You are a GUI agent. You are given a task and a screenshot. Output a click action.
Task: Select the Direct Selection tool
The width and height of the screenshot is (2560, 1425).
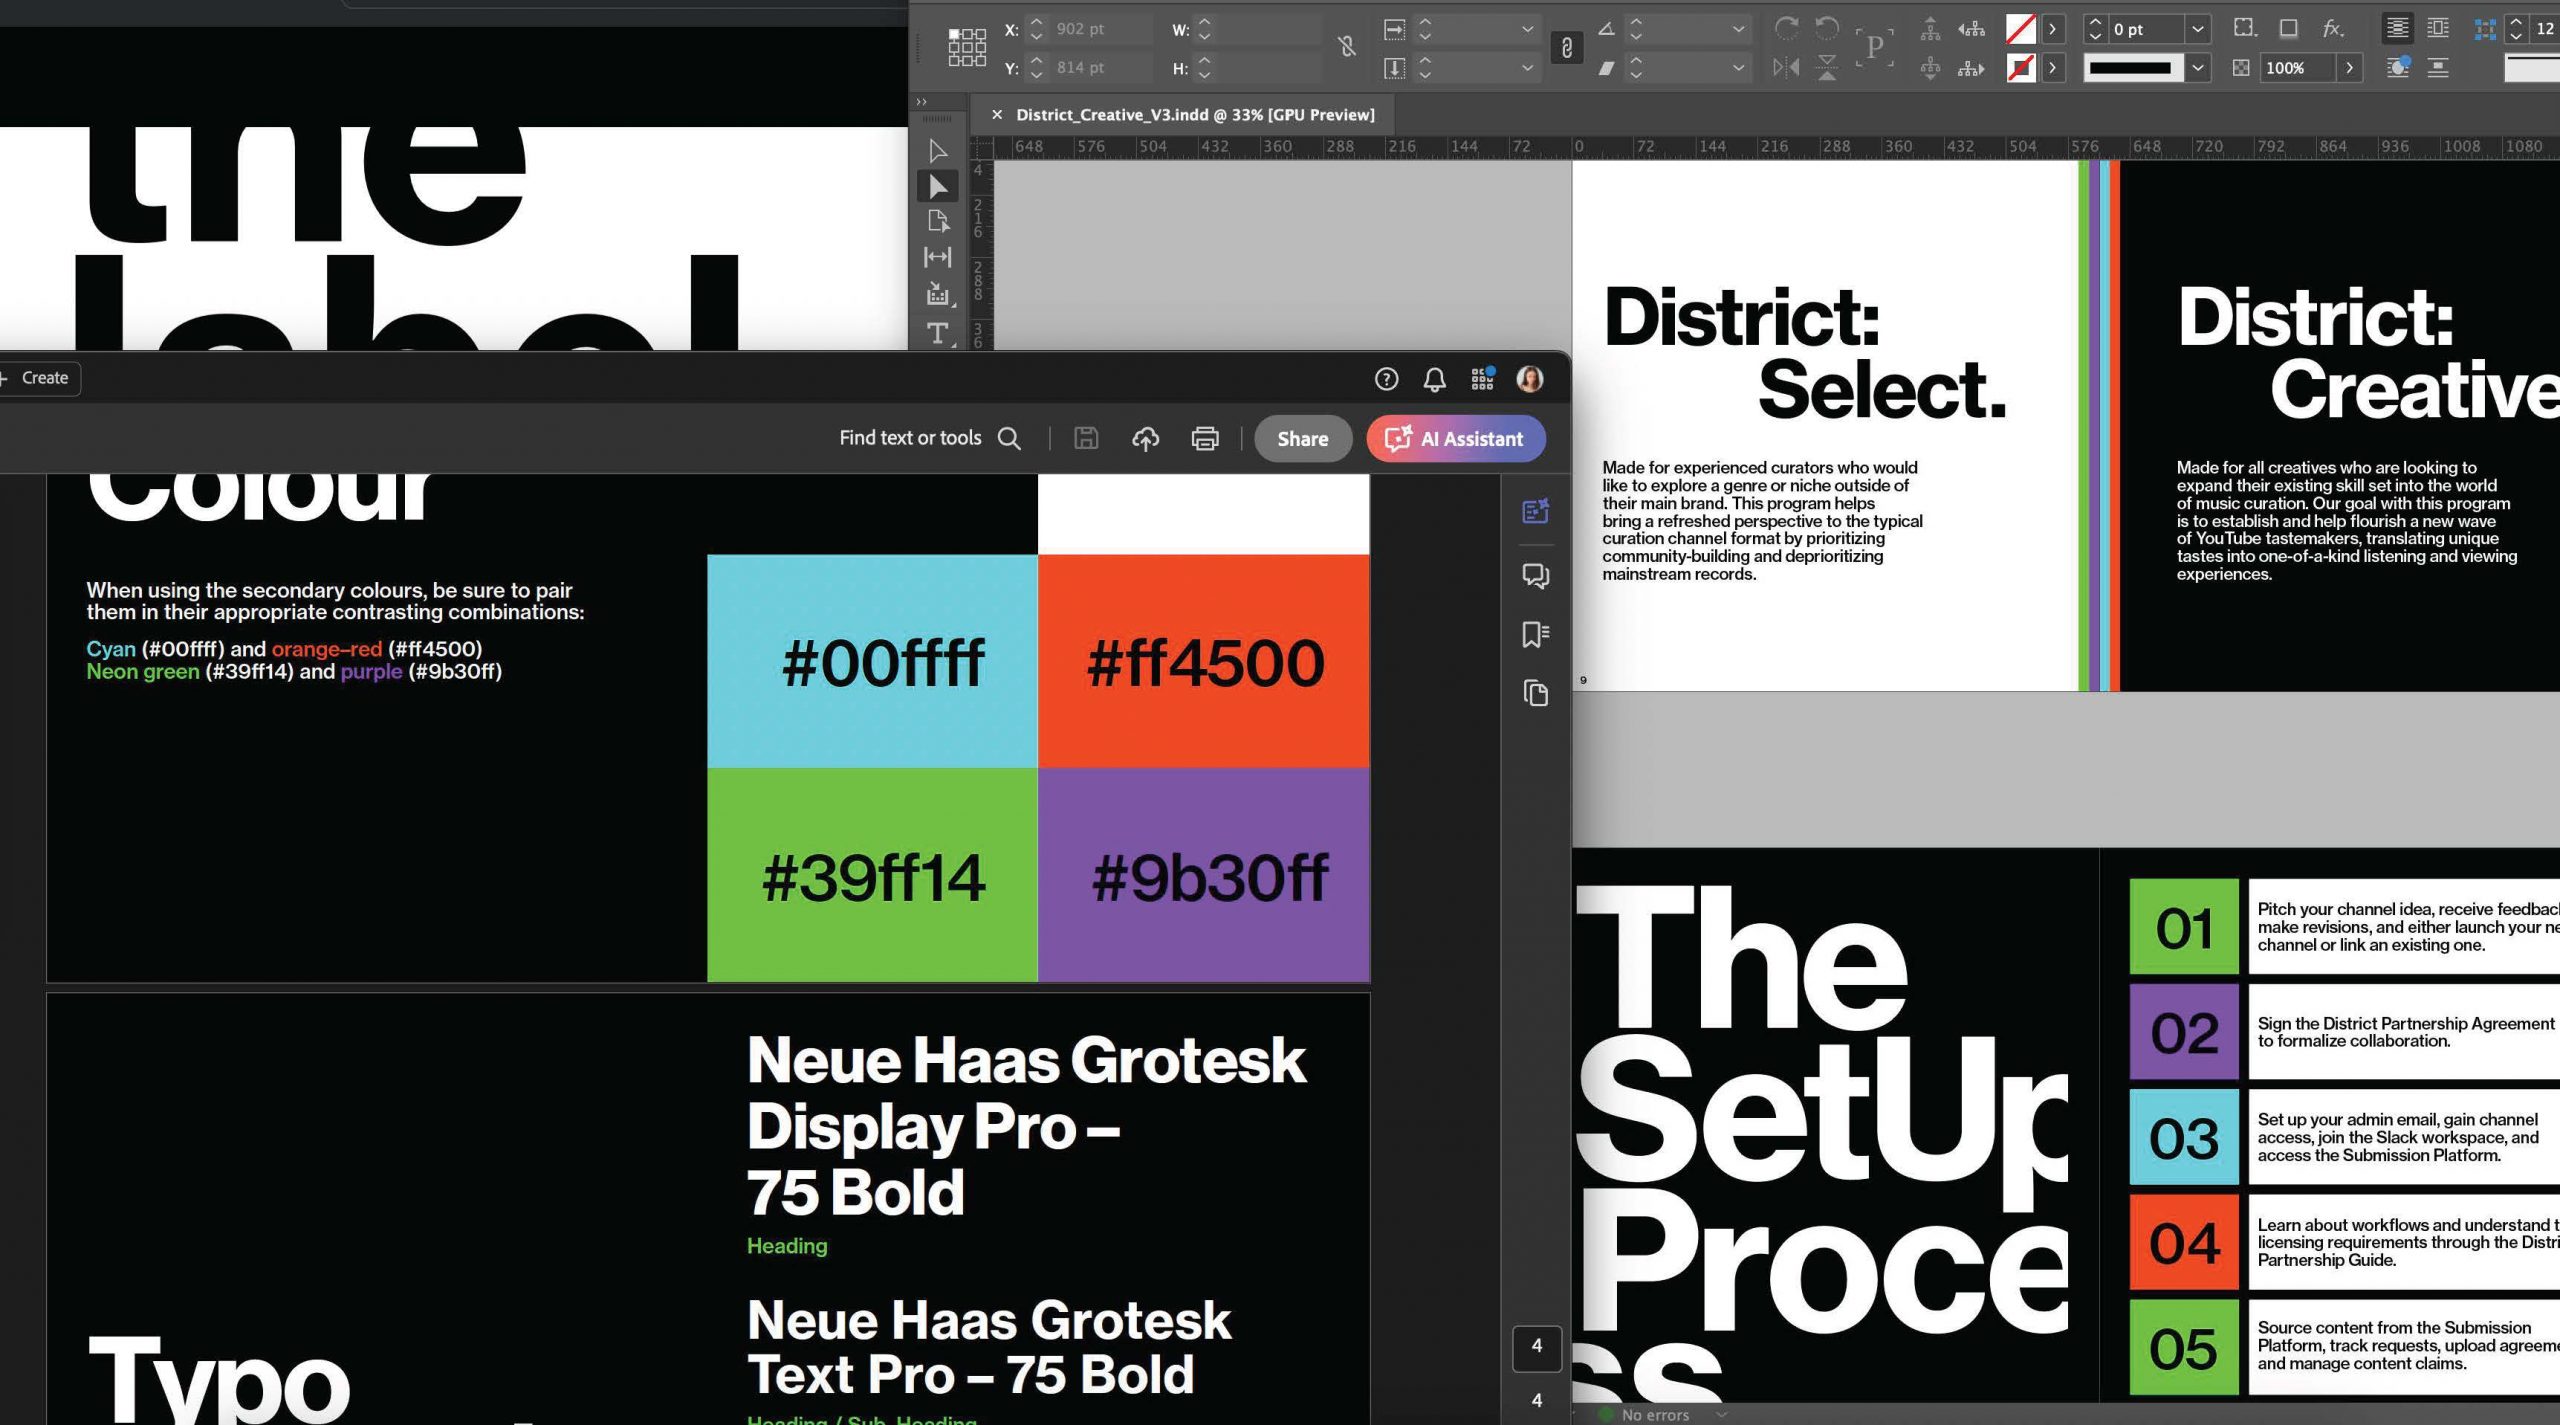pyautogui.click(x=937, y=187)
